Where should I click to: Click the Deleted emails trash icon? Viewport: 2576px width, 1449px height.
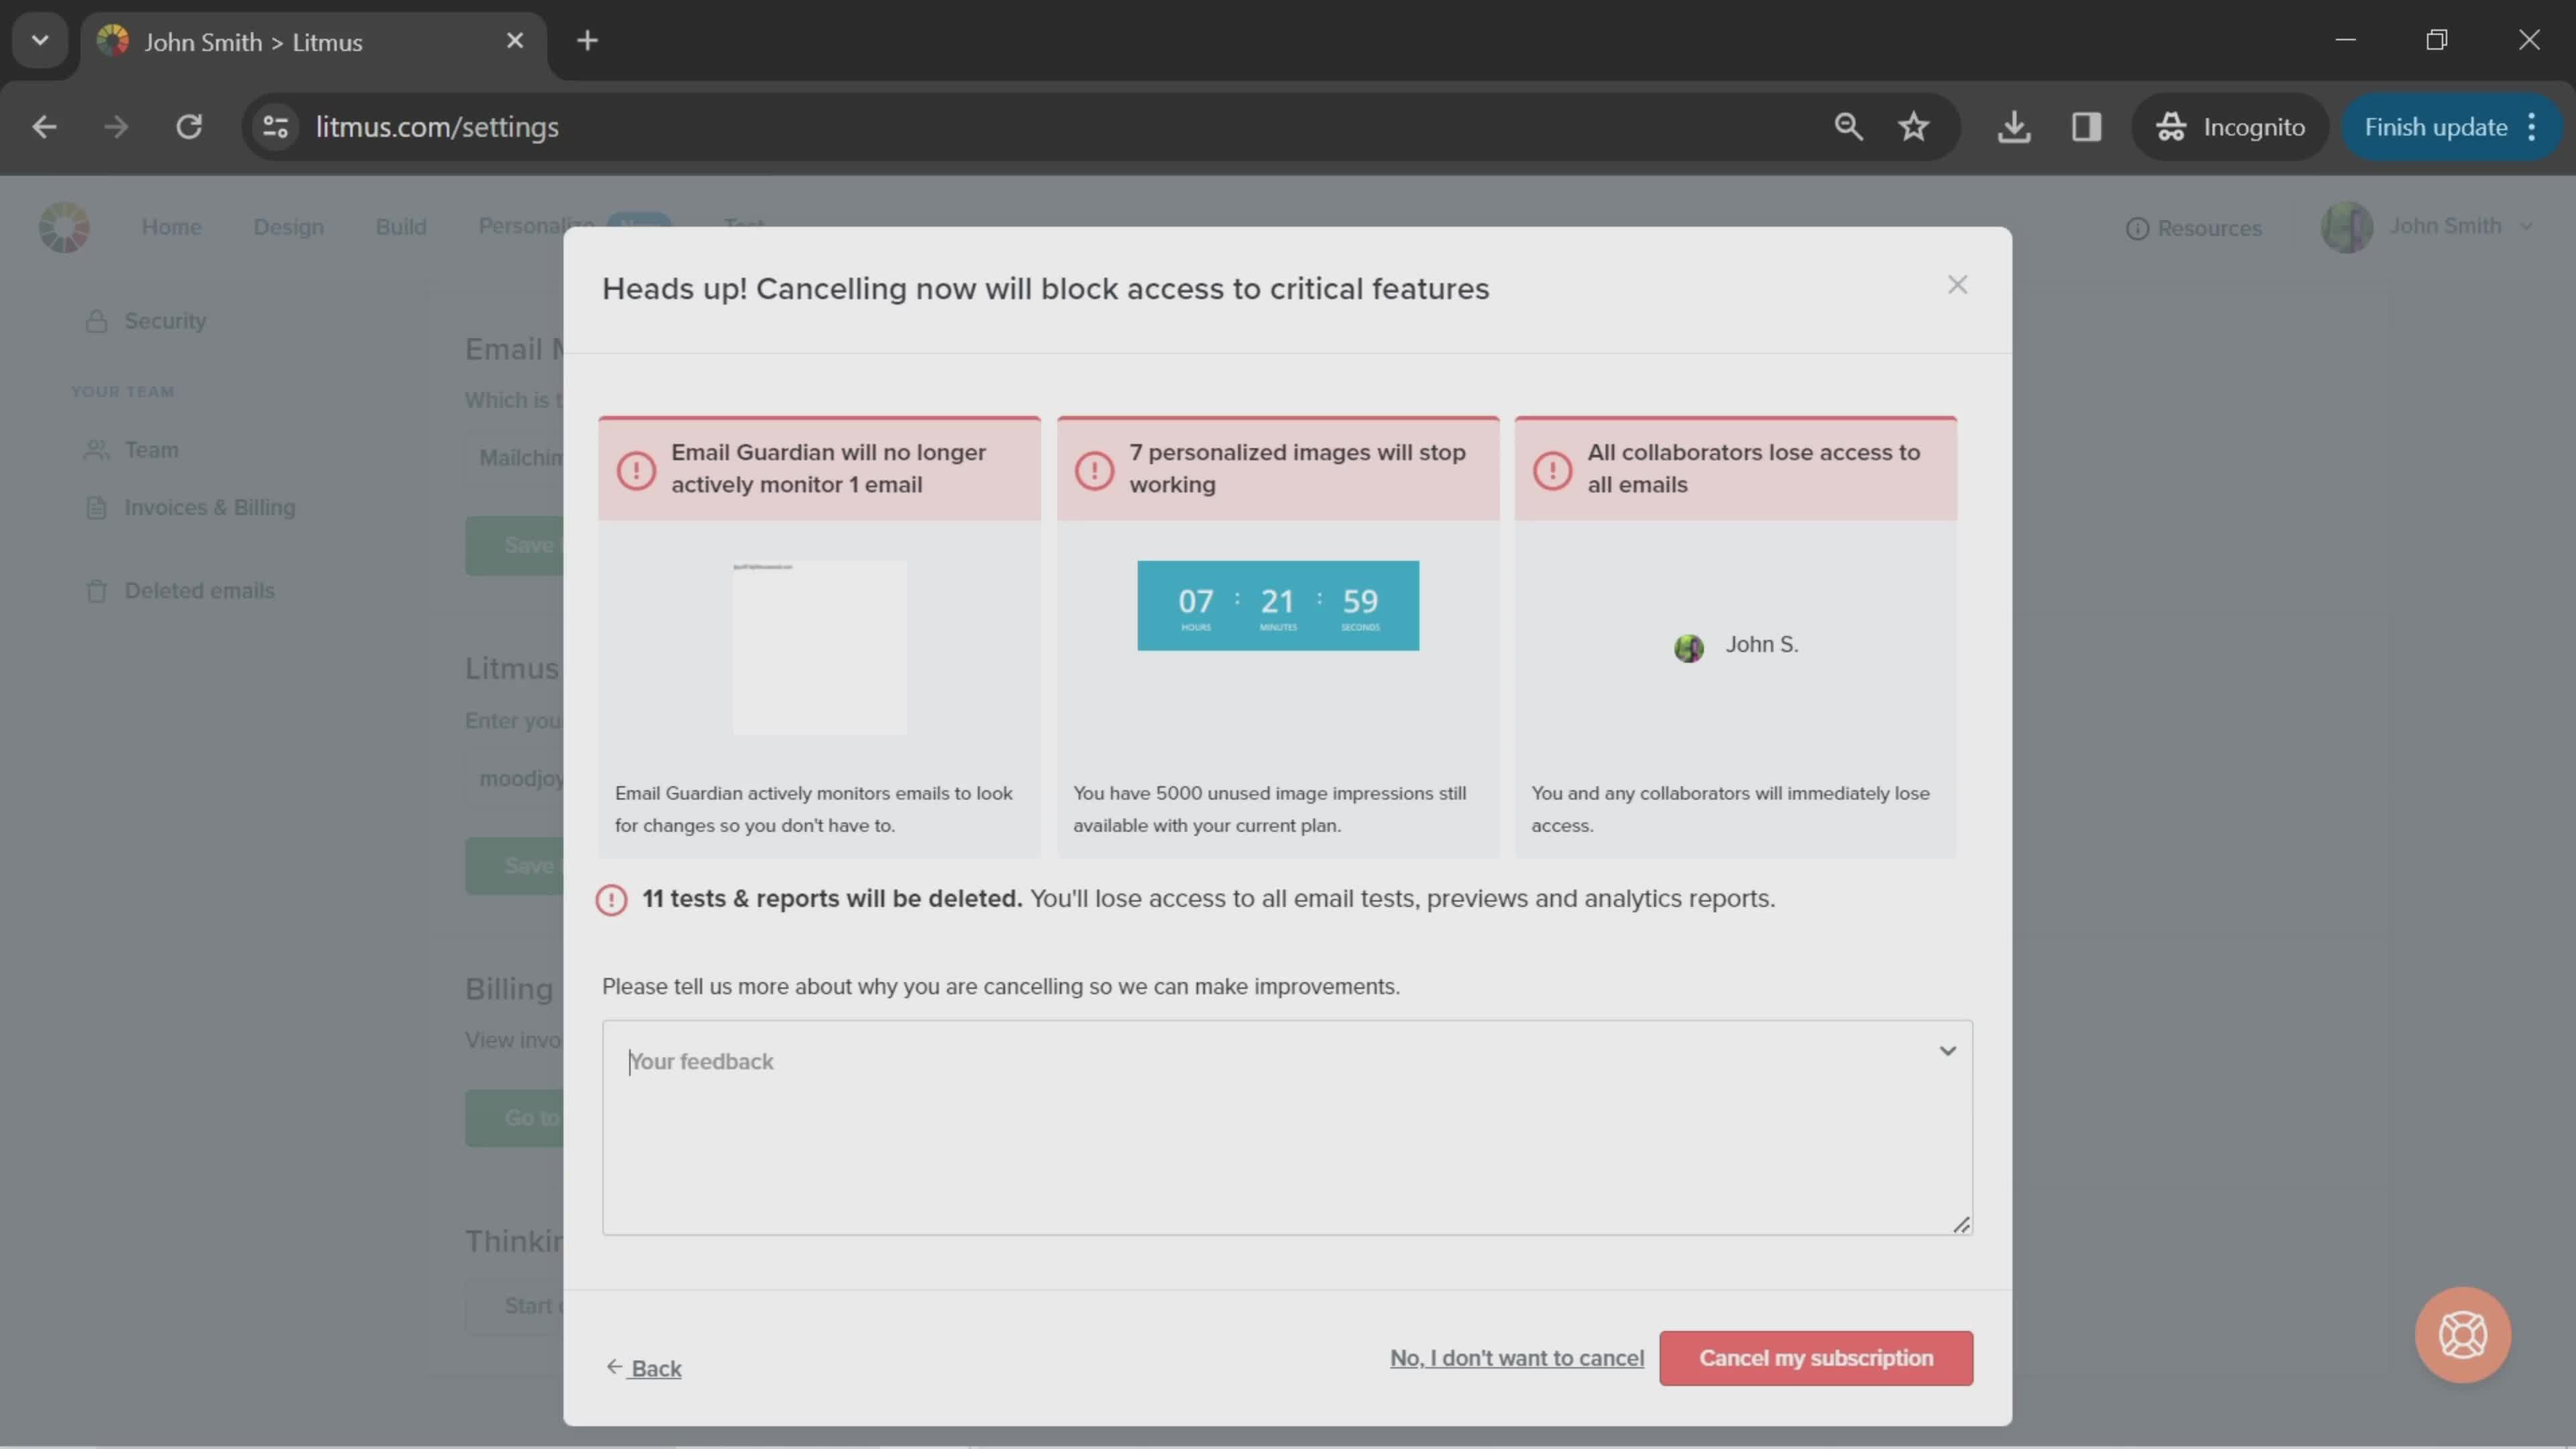pos(96,591)
